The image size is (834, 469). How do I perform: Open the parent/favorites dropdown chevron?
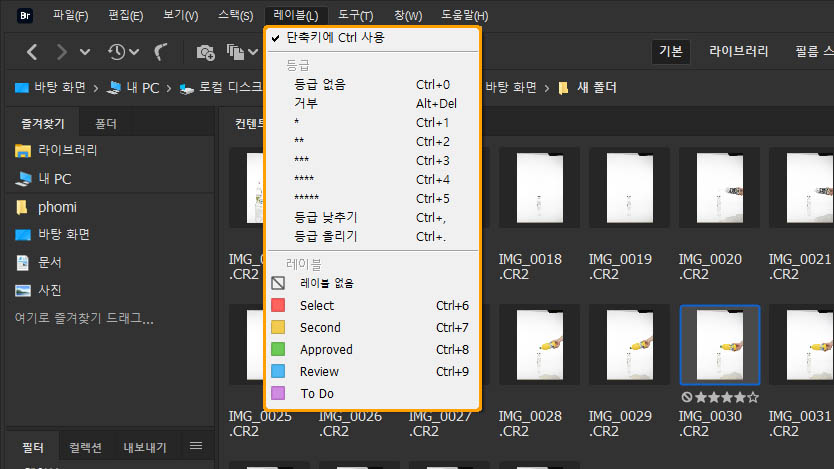click(x=85, y=52)
